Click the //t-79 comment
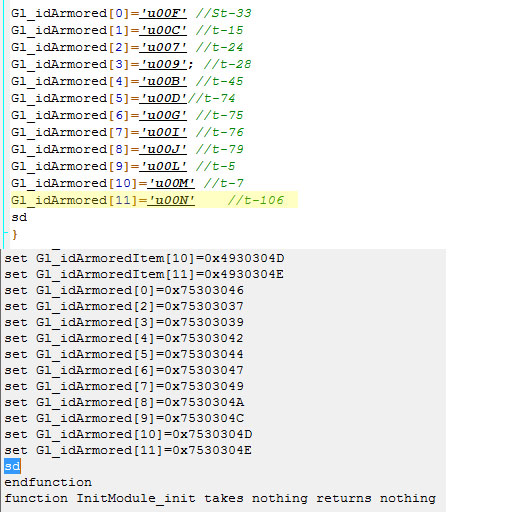The height and width of the screenshot is (512, 512). click(x=219, y=150)
